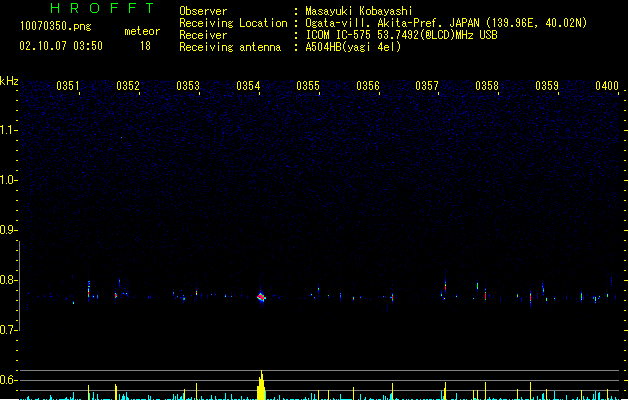Select the A504HB(yagi 4el) antenna value
The height and width of the screenshot is (400, 629).
coord(353,47)
